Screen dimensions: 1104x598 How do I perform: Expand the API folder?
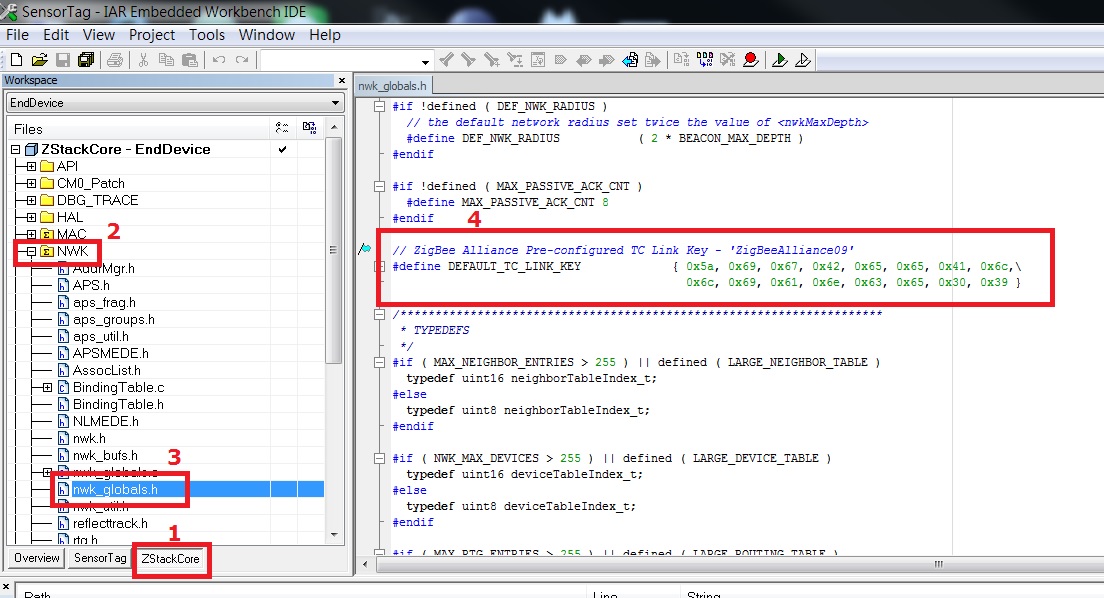(x=31, y=166)
